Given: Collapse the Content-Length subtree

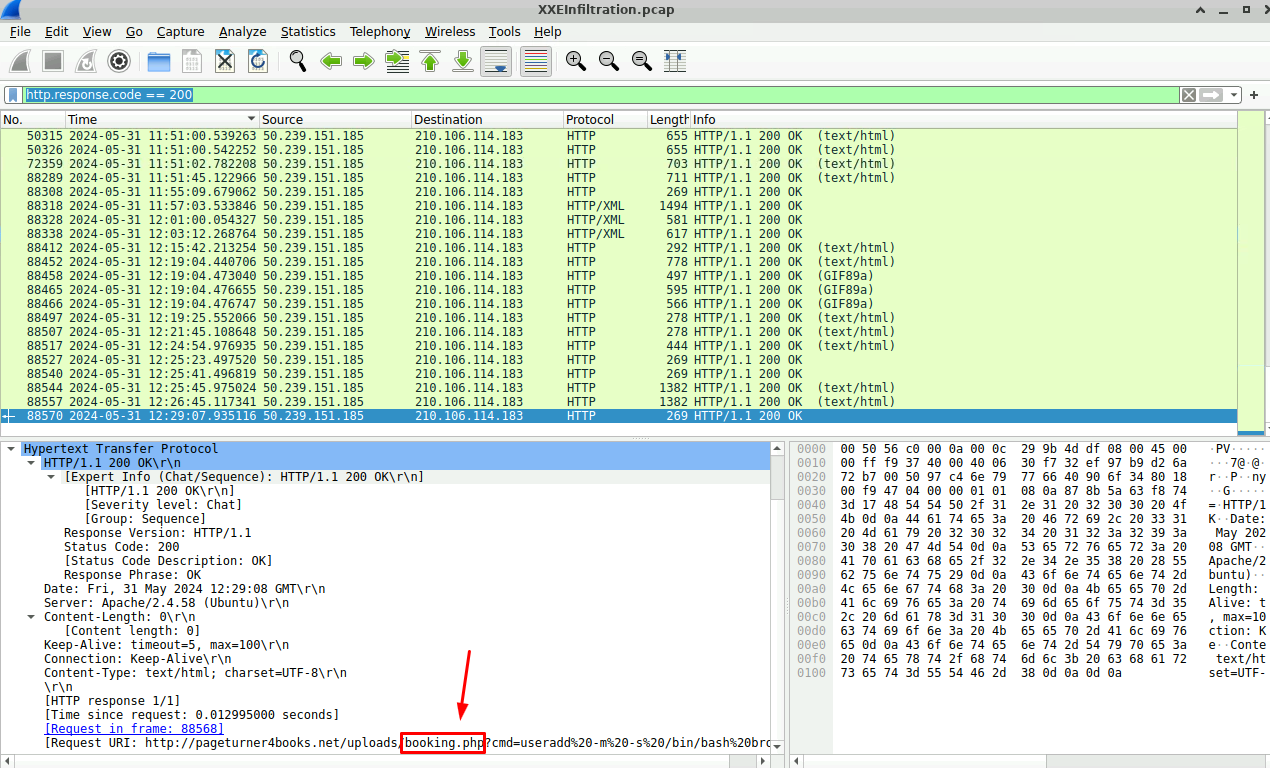Looking at the screenshot, I should click(32, 617).
